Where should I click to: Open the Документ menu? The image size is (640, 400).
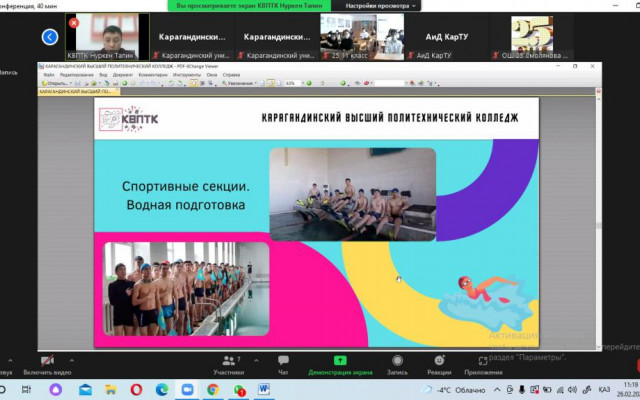tap(123, 75)
